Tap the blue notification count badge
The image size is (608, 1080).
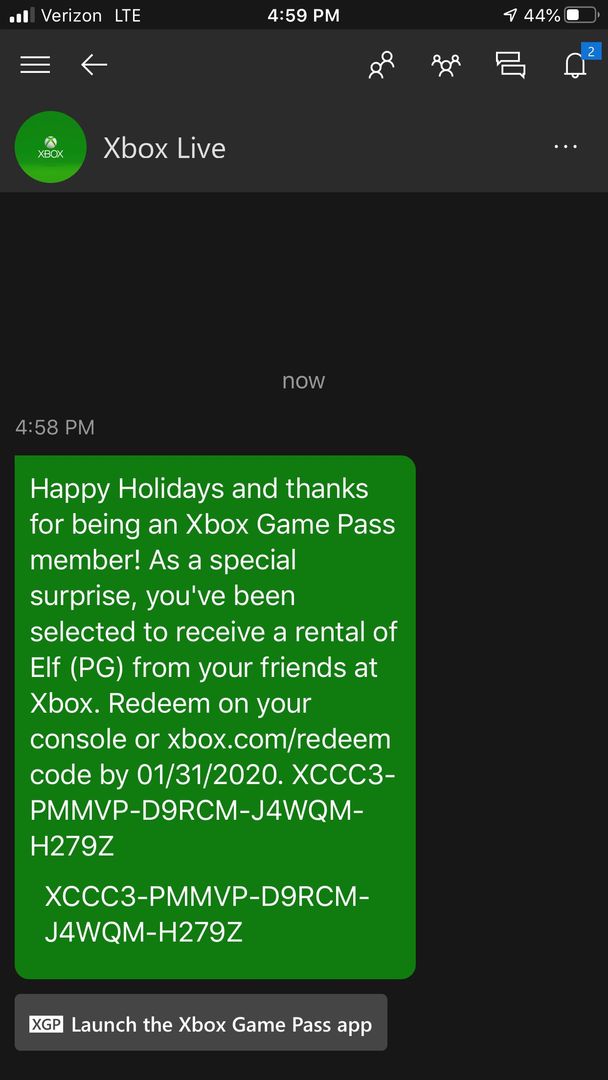pyautogui.click(x=590, y=51)
